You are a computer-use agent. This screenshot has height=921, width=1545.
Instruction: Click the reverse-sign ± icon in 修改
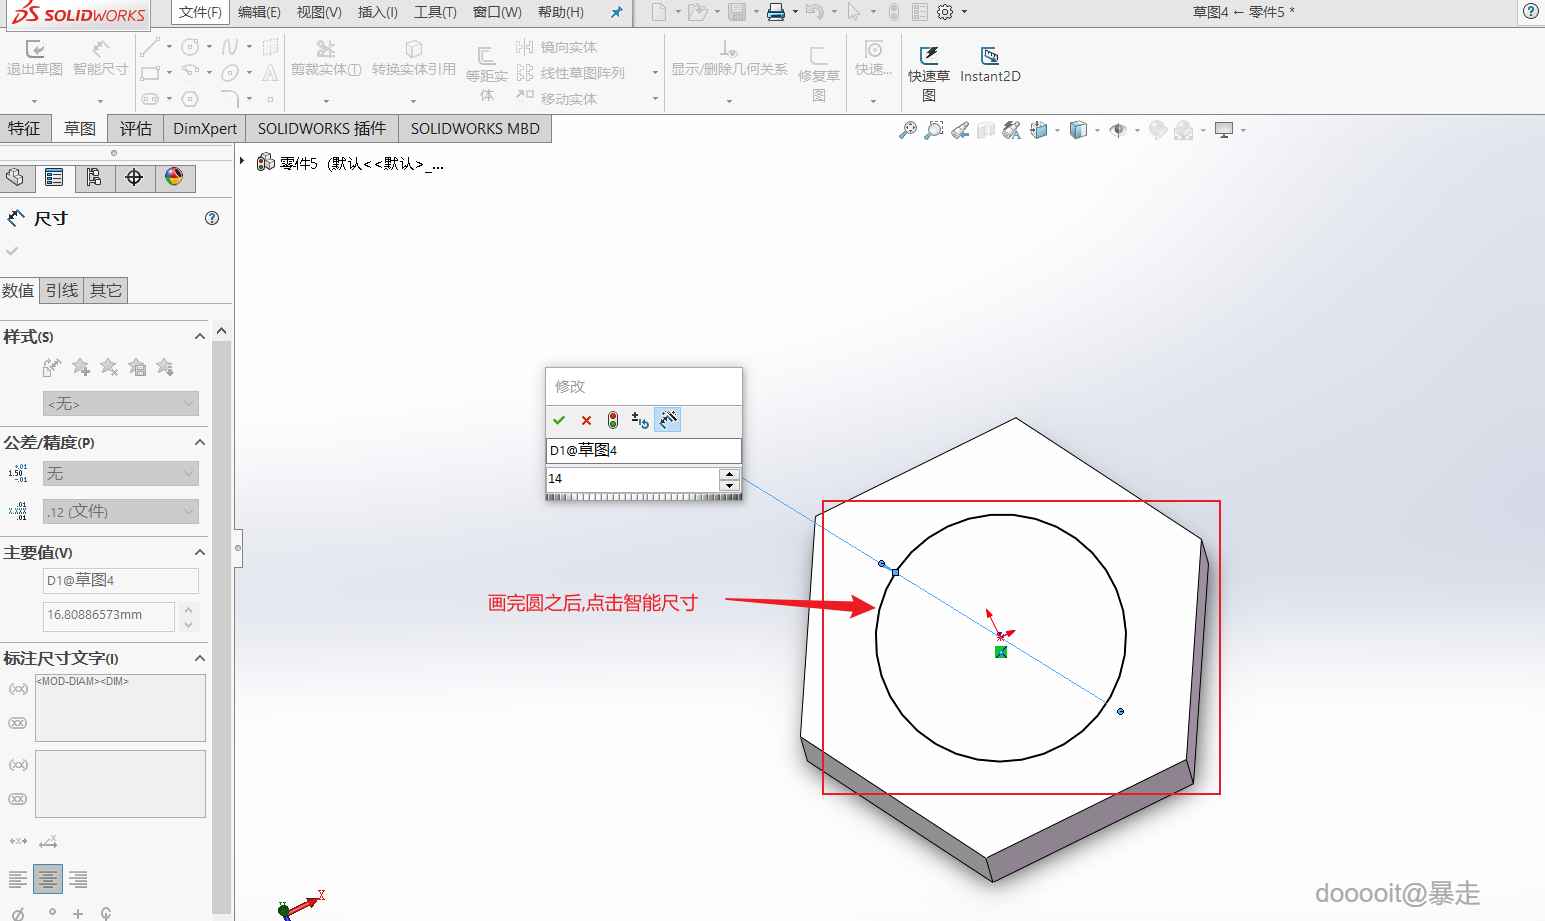pyautogui.click(x=640, y=420)
